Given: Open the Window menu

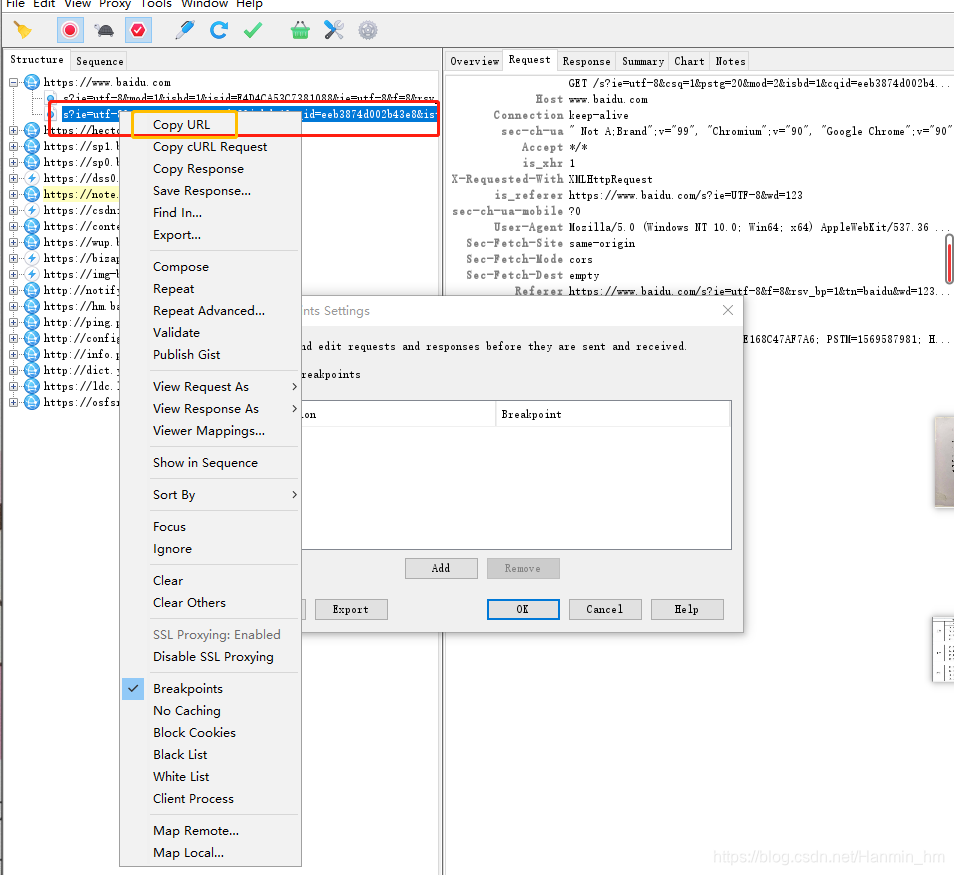Looking at the screenshot, I should [x=204, y=4].
